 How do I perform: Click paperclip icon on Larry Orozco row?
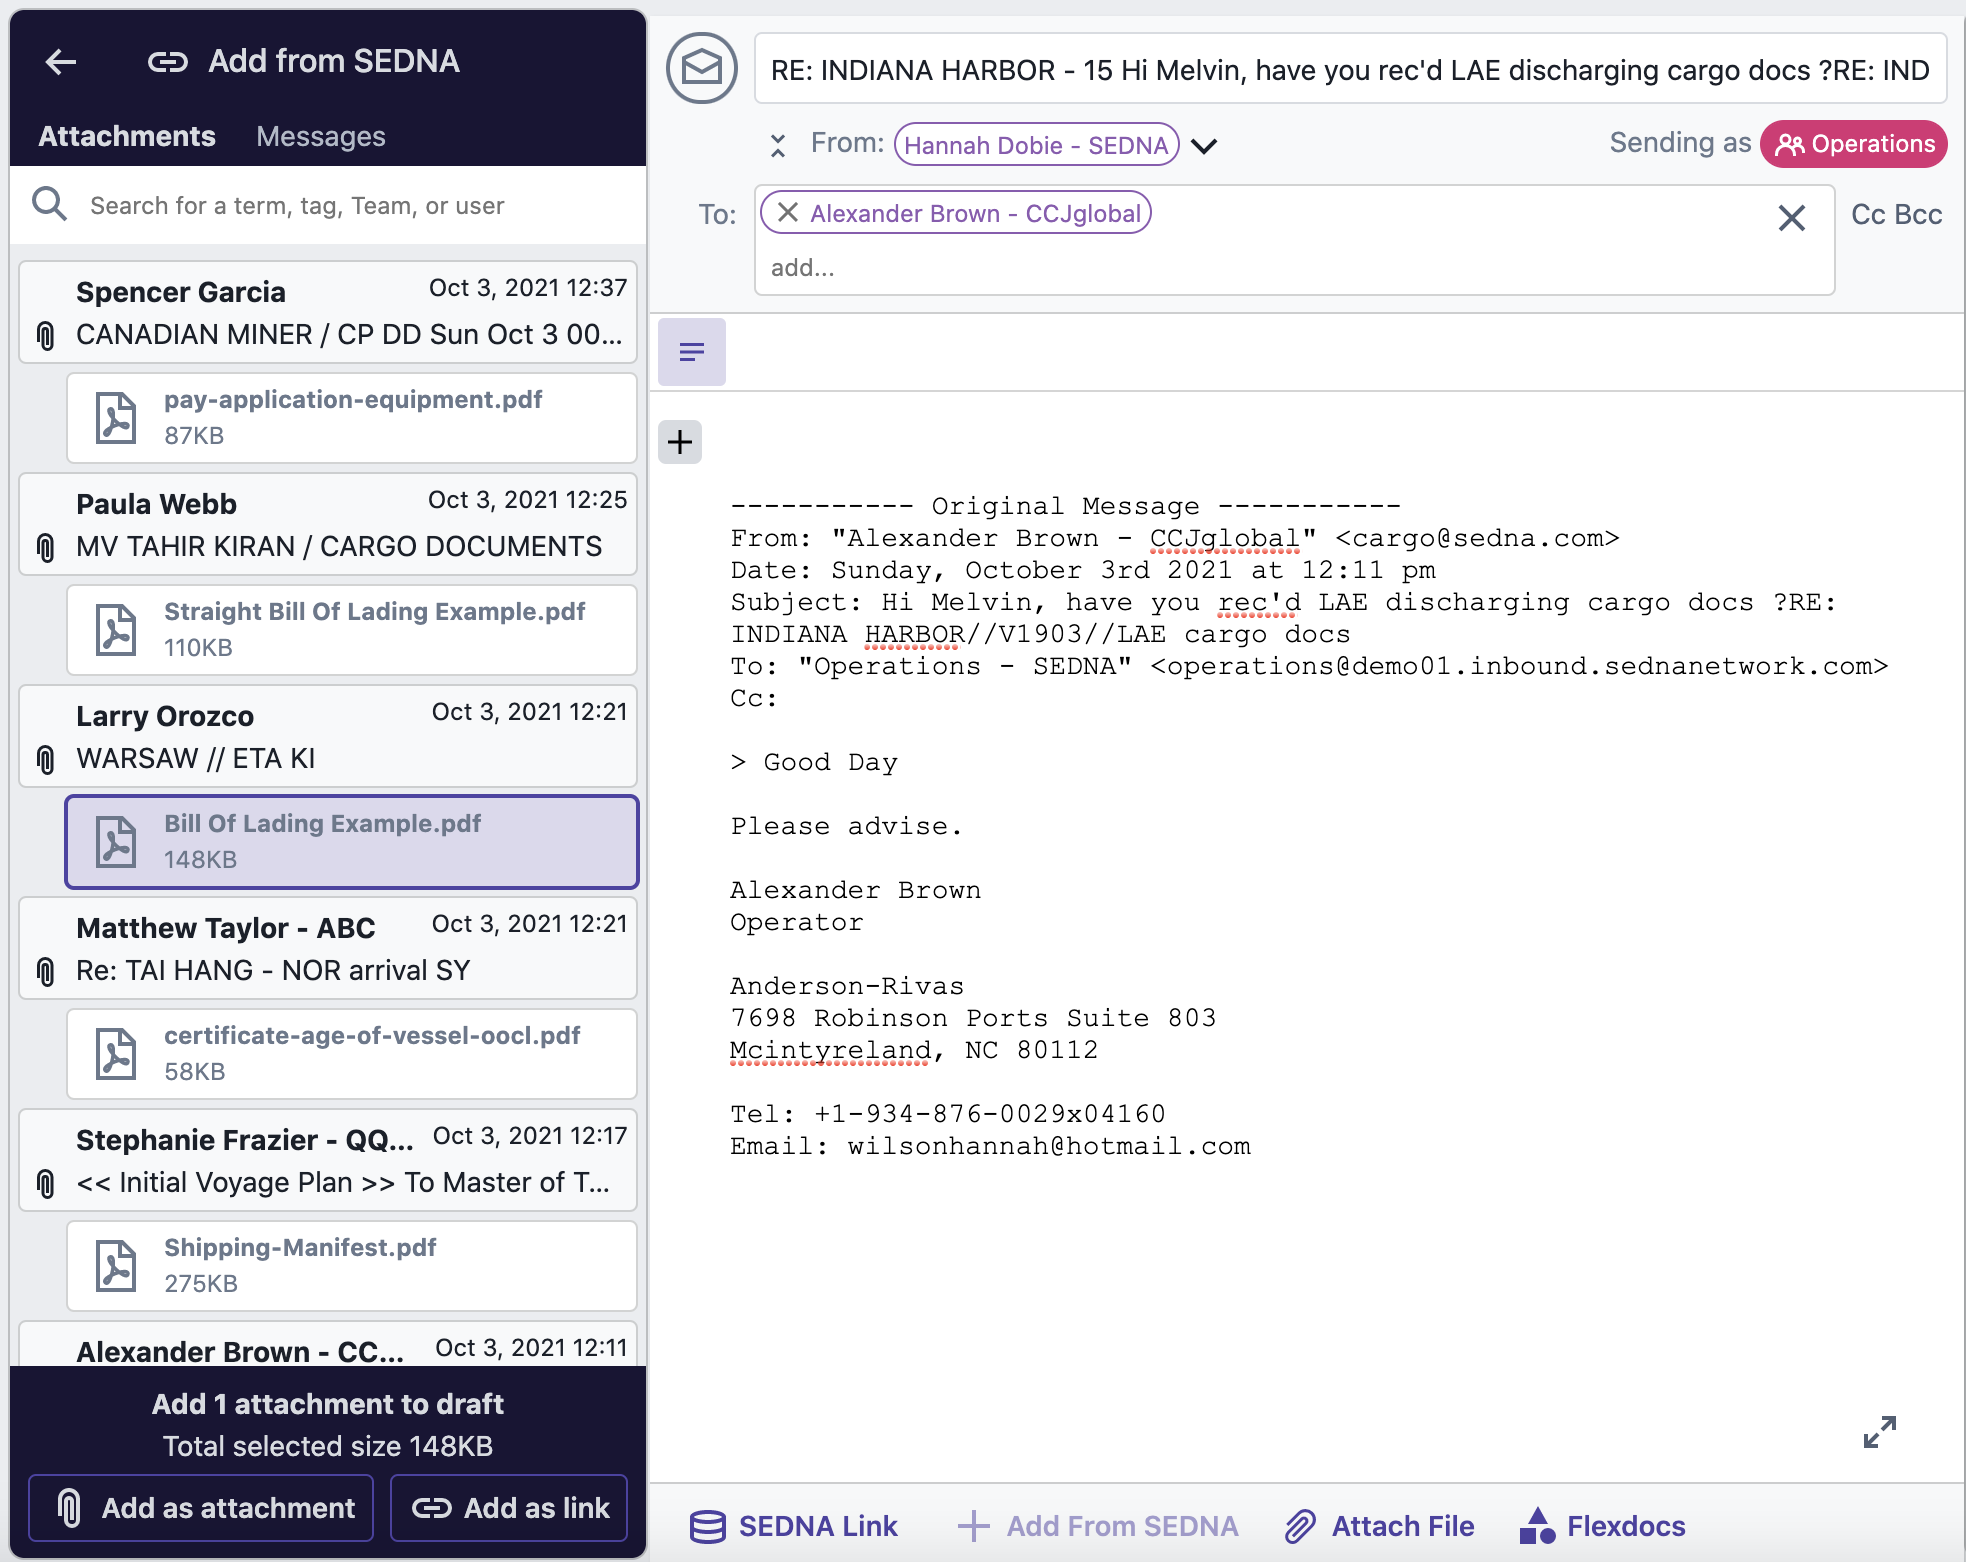(45, 759)
